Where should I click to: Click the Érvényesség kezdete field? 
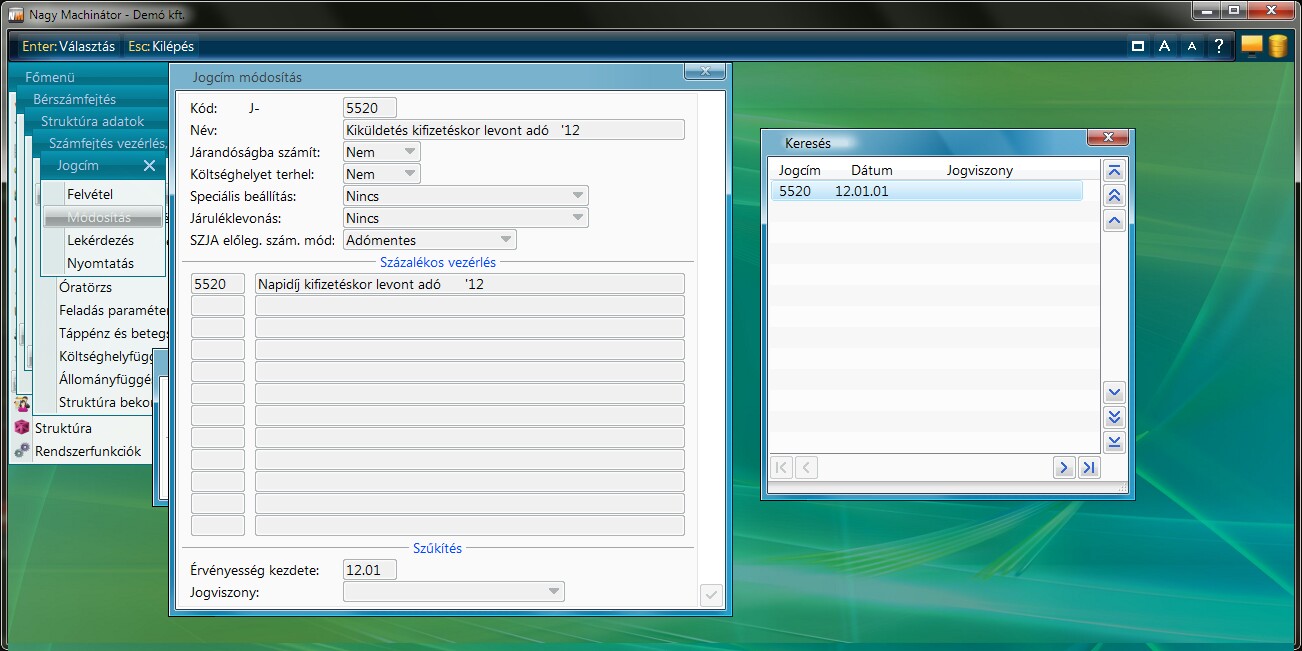369,570
